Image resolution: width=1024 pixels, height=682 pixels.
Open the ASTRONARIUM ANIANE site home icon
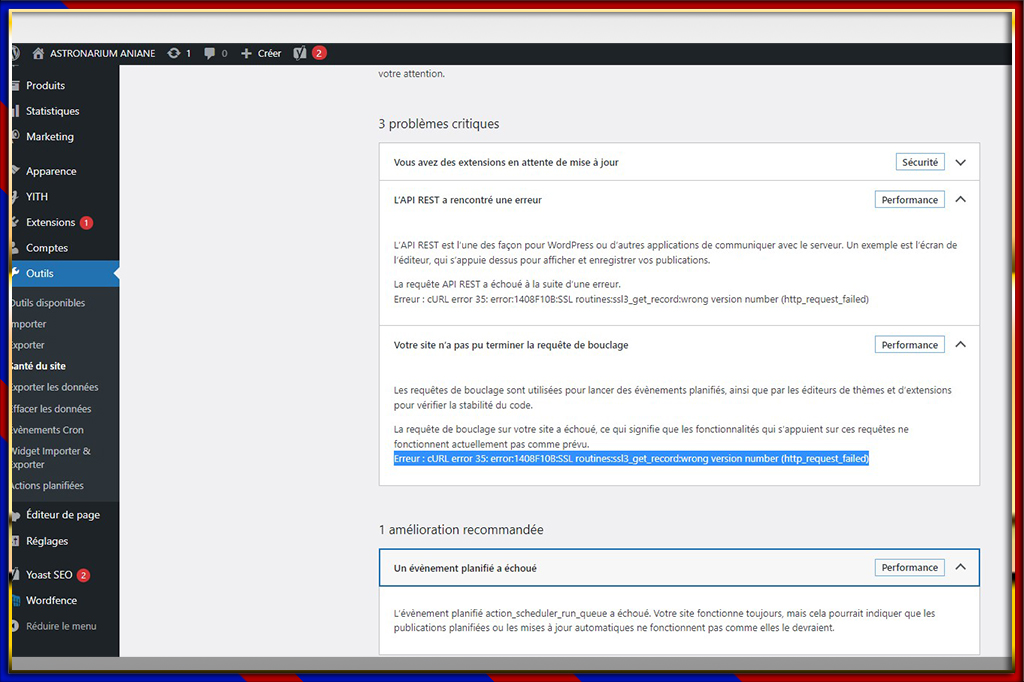[38, 54]
